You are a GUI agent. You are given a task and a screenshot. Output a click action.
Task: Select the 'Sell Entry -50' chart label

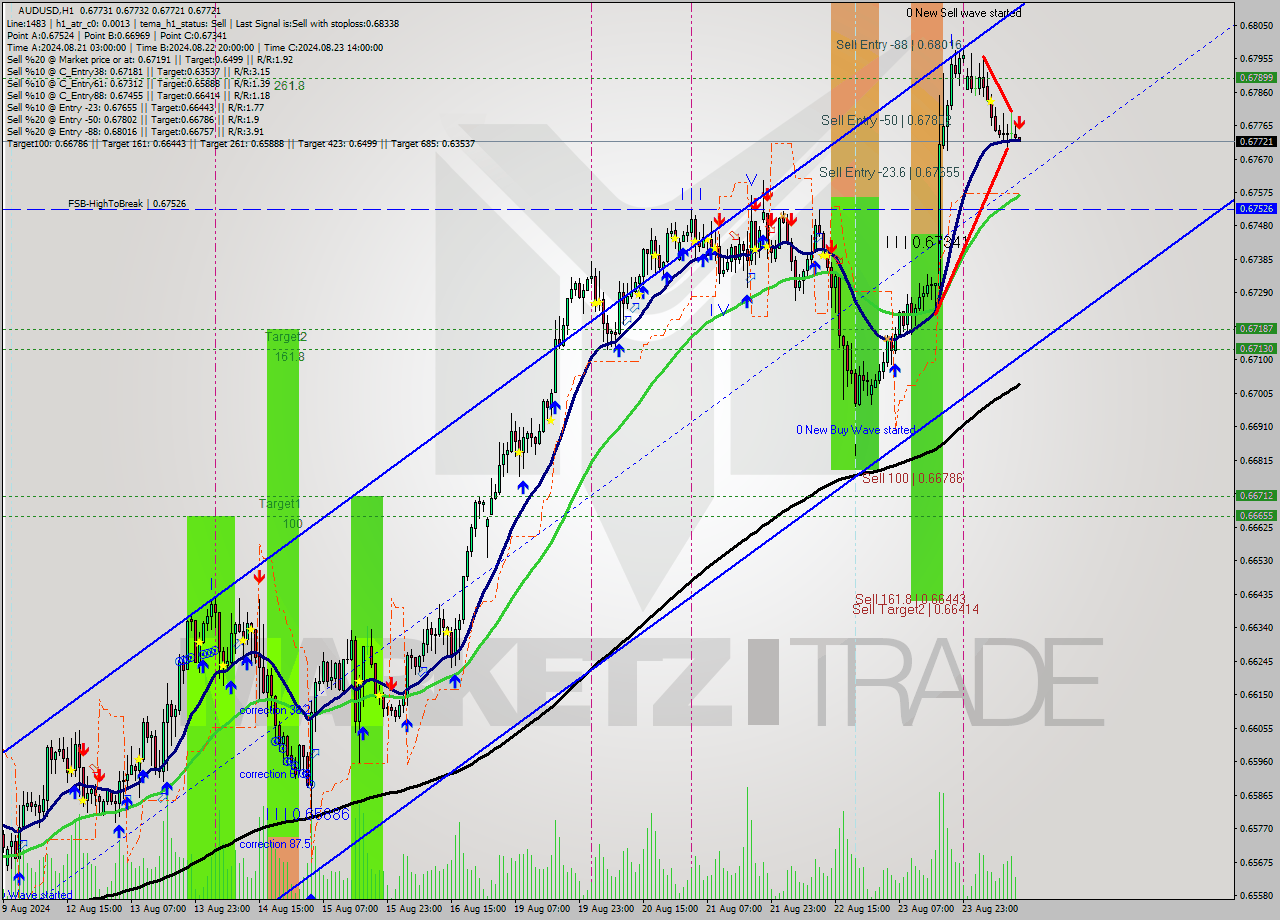tap(885, 120)
